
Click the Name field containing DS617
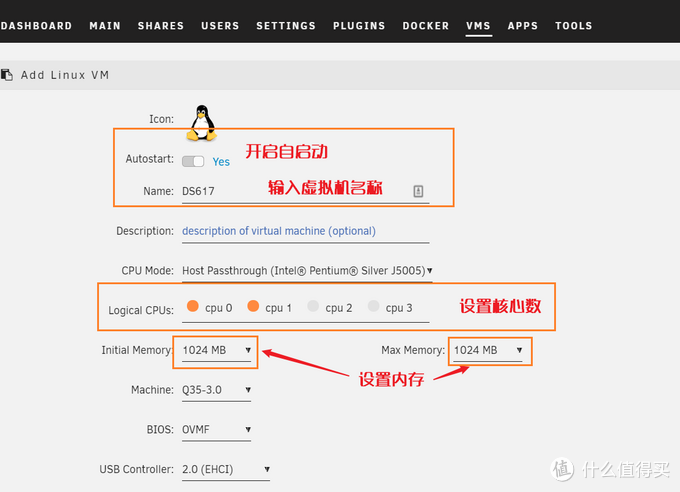[306, 191]
